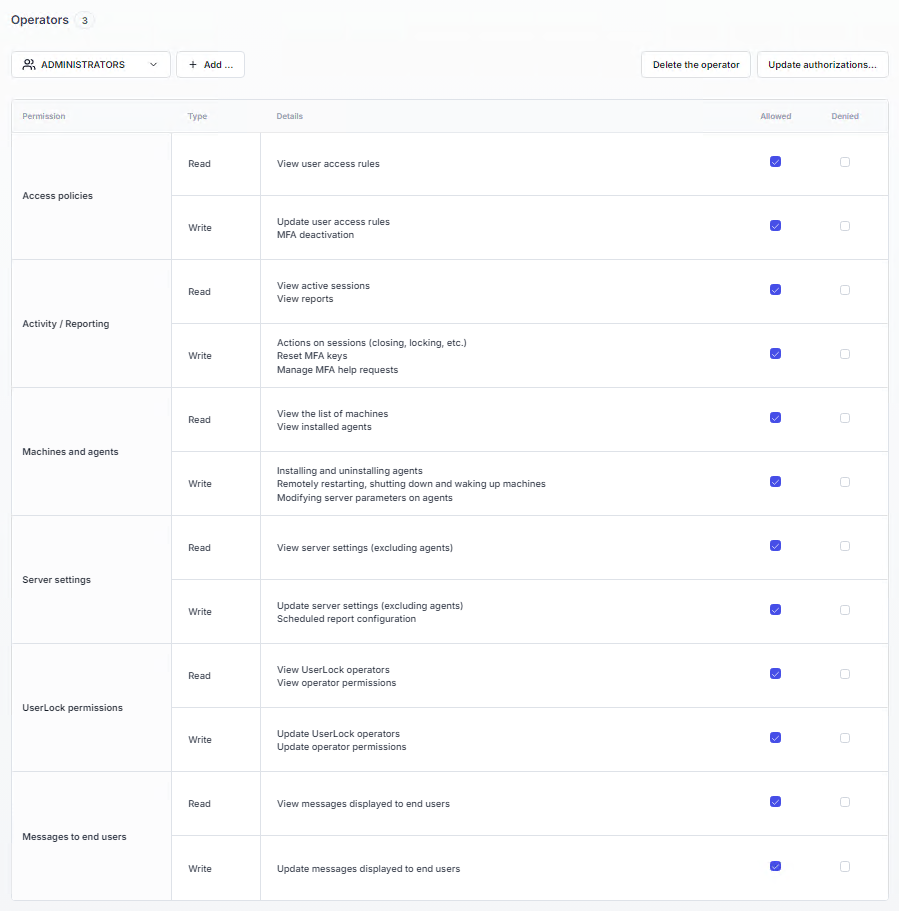Image resolution: width=899 pixels, height=911 pixels.
Task: Uncheck Allowed for Access policies Read
Action: click(x=775, y=162)
